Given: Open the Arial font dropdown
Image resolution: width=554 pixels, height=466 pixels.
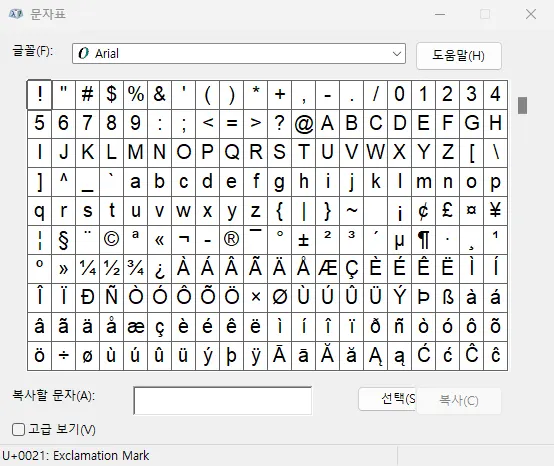Looking at the screenshot, I should pyautogui.click(x=238, y=54).
